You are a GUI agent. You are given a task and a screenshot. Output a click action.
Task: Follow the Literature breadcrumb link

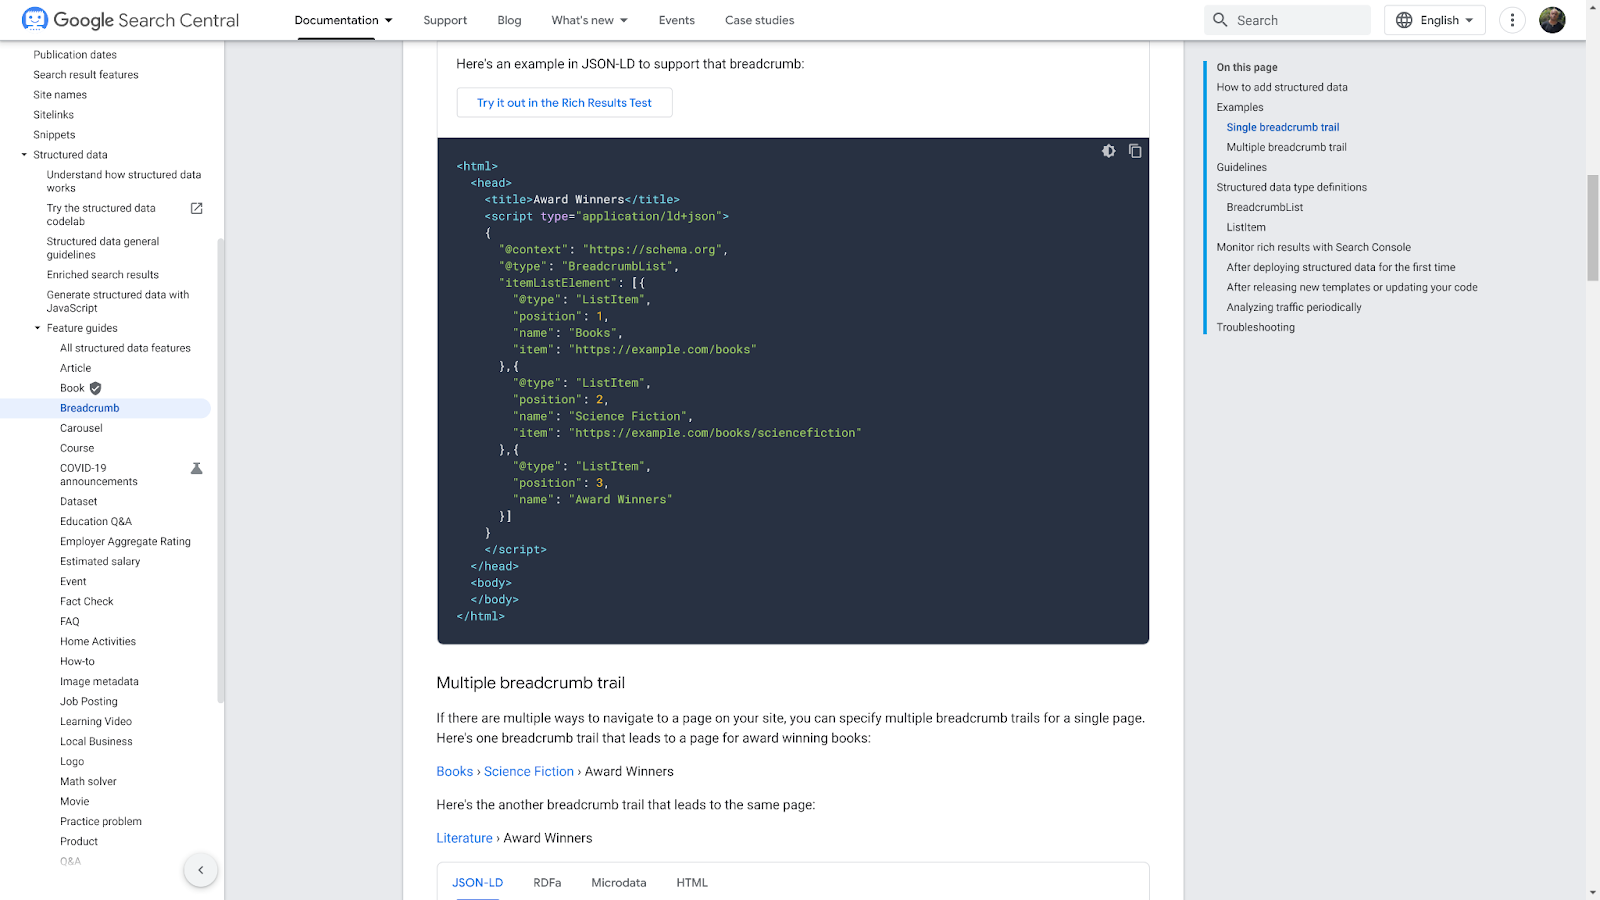click(465, 838)
